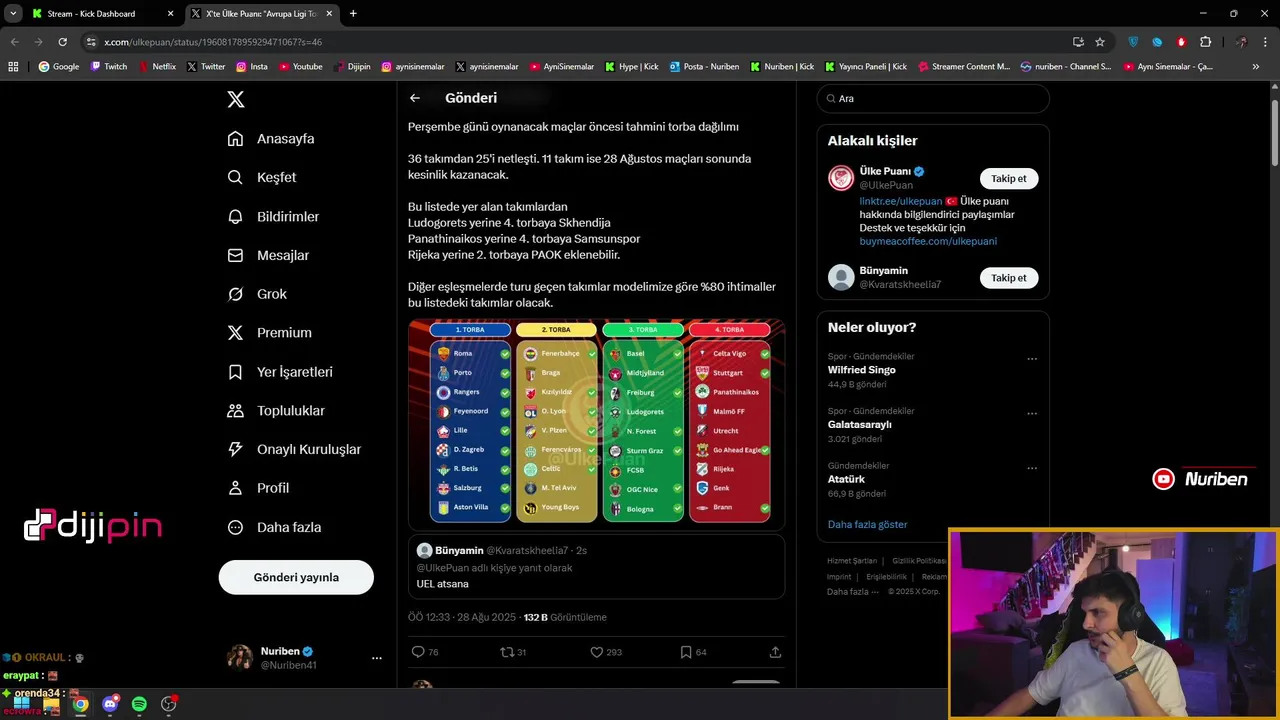Open the Insta bookmark
The height and width of the screenshot is (720, 1280).
[252, 67]
